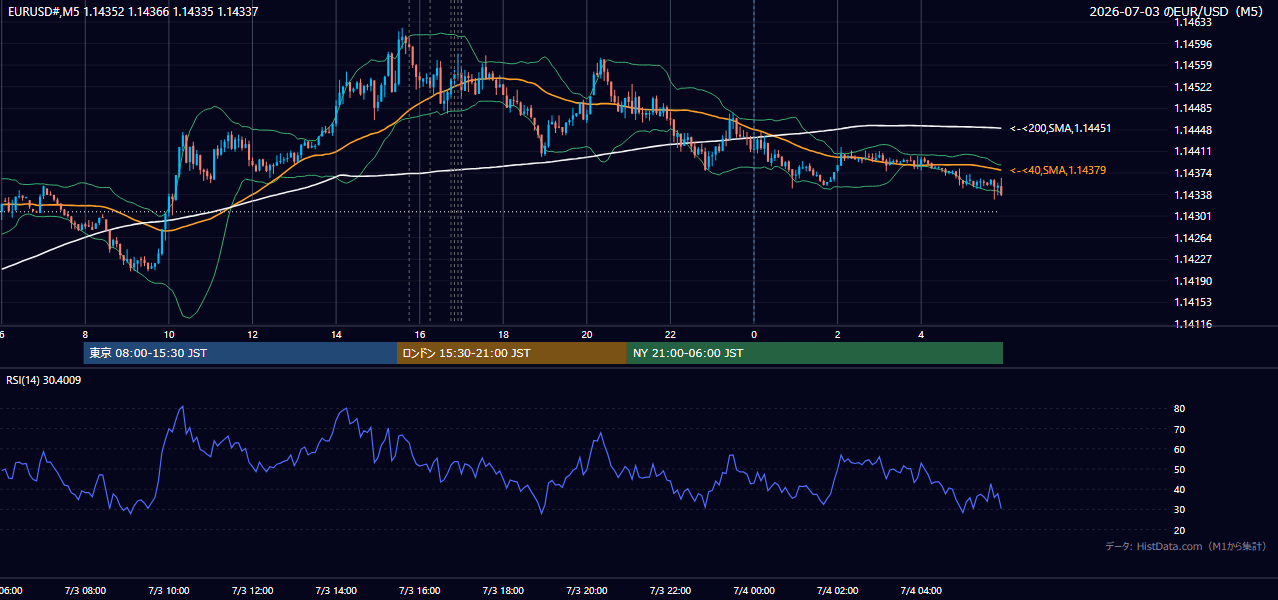The width and height of the screenshot is (1278, 600).
Task: Click hour tick 20 under price chart
Action: [587, 334]
